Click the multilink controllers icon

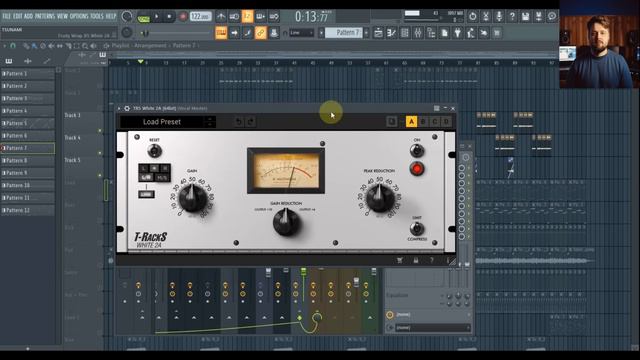tap(273, 33)
